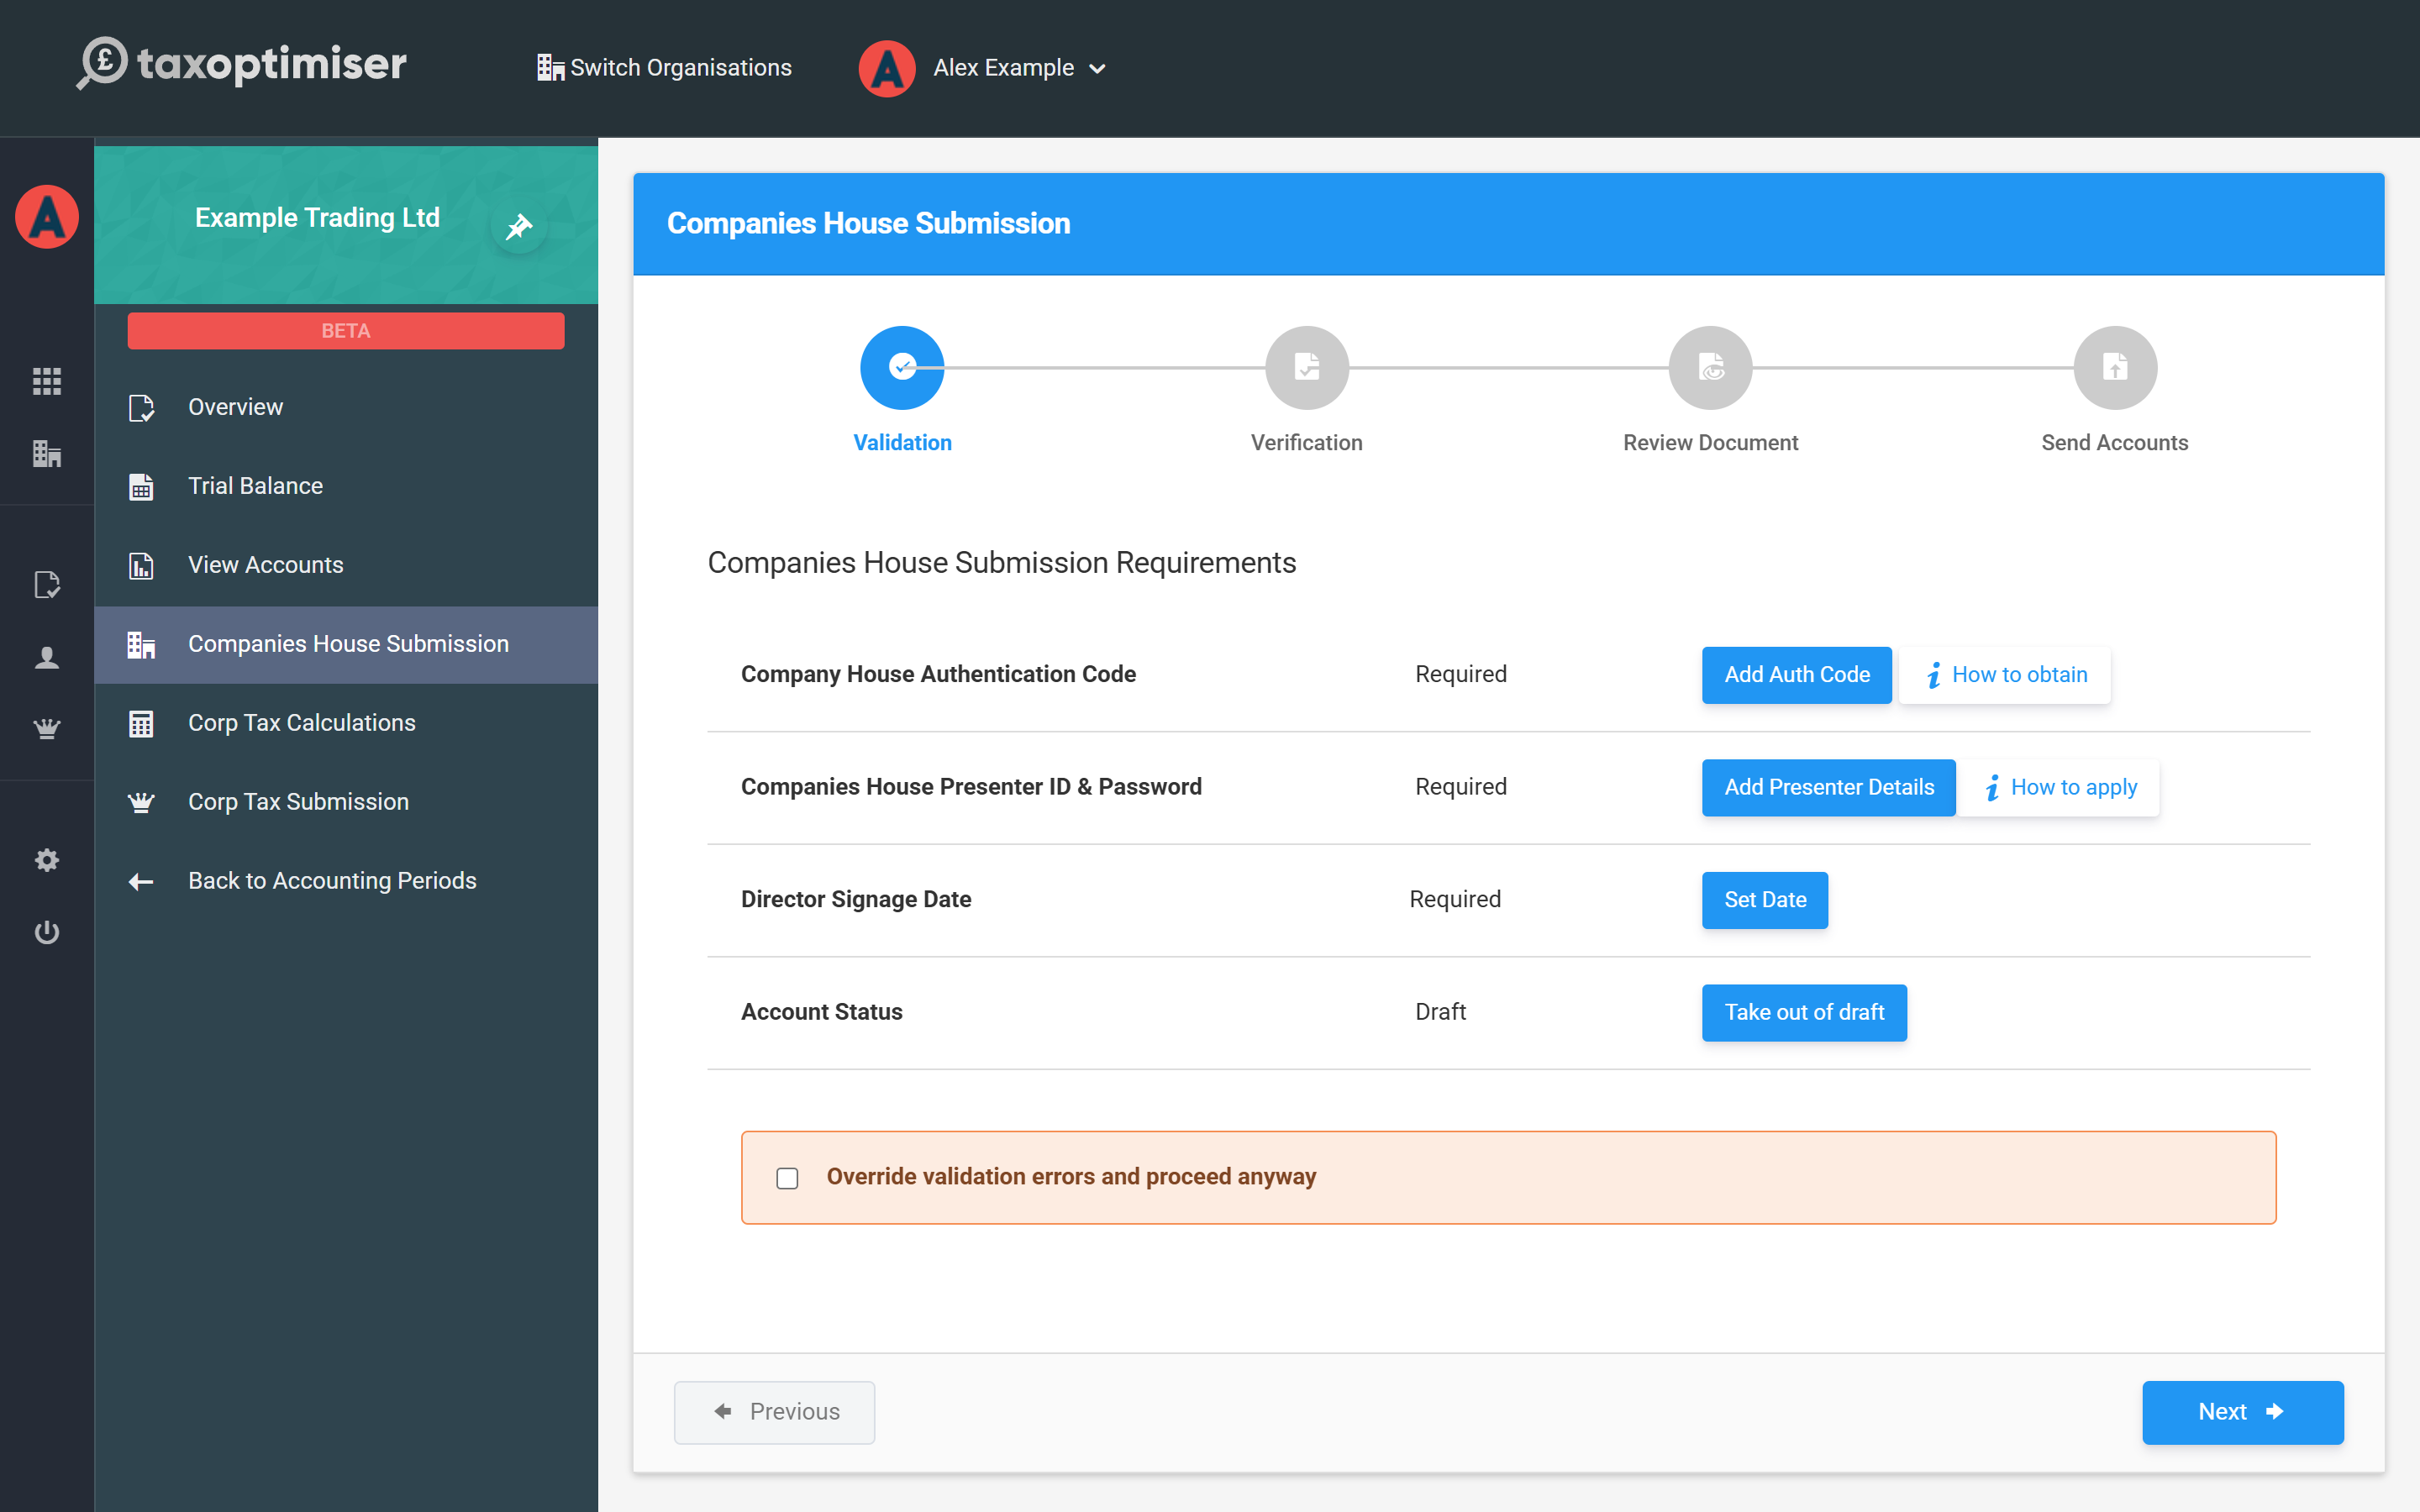The image size is (2420, 1512).
Task: Click Switch Organisations in the header
Action: (665, 68)
